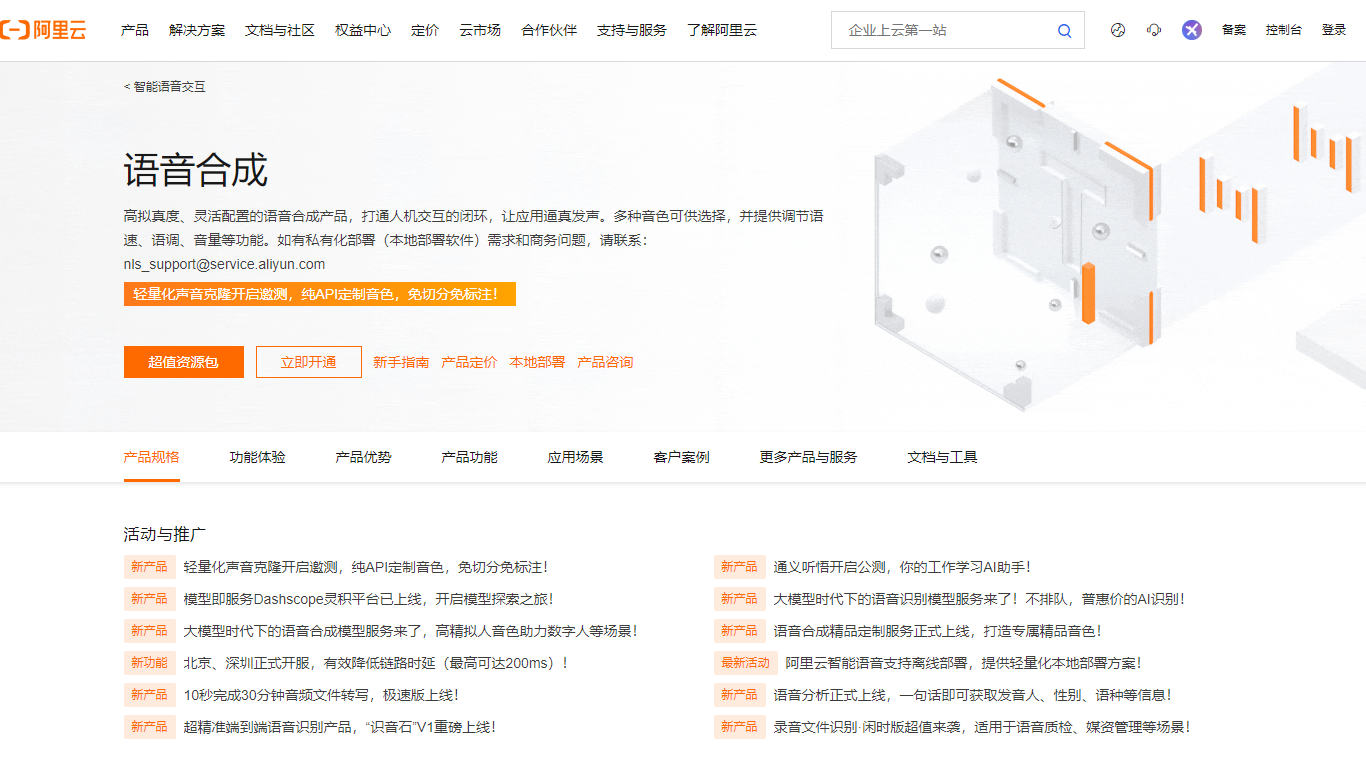Click the 新功能 tag

click(x=150, y=663)
